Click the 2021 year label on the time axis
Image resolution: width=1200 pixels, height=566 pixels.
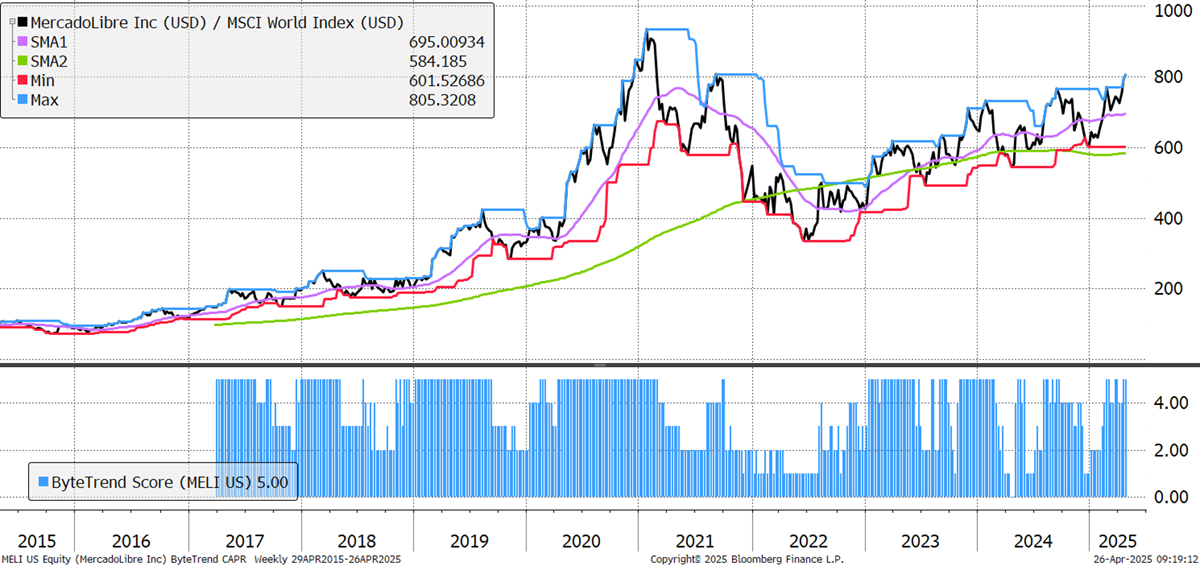(x=696, y=541)
